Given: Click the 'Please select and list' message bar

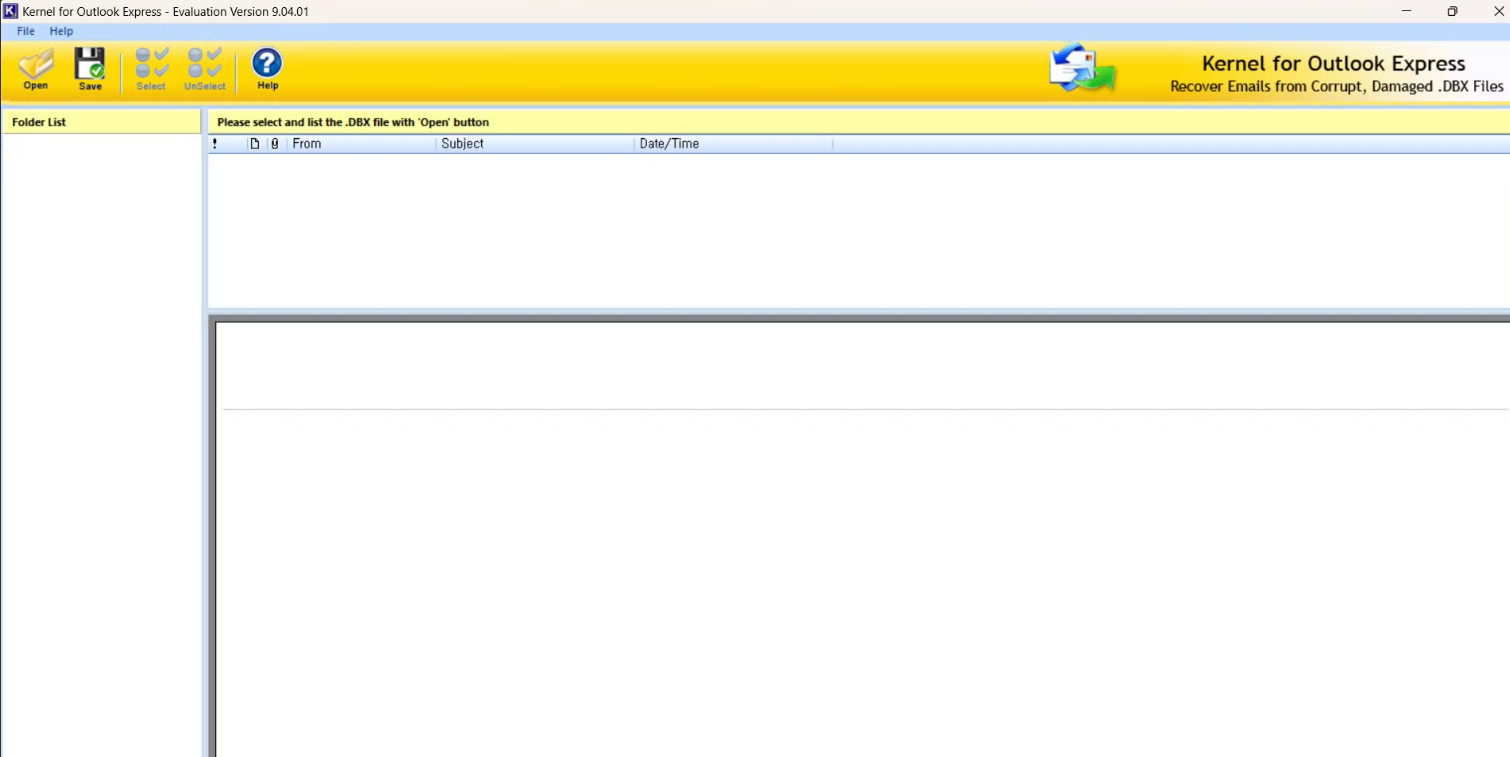Looking at the screenshot, I should point(858,122).
